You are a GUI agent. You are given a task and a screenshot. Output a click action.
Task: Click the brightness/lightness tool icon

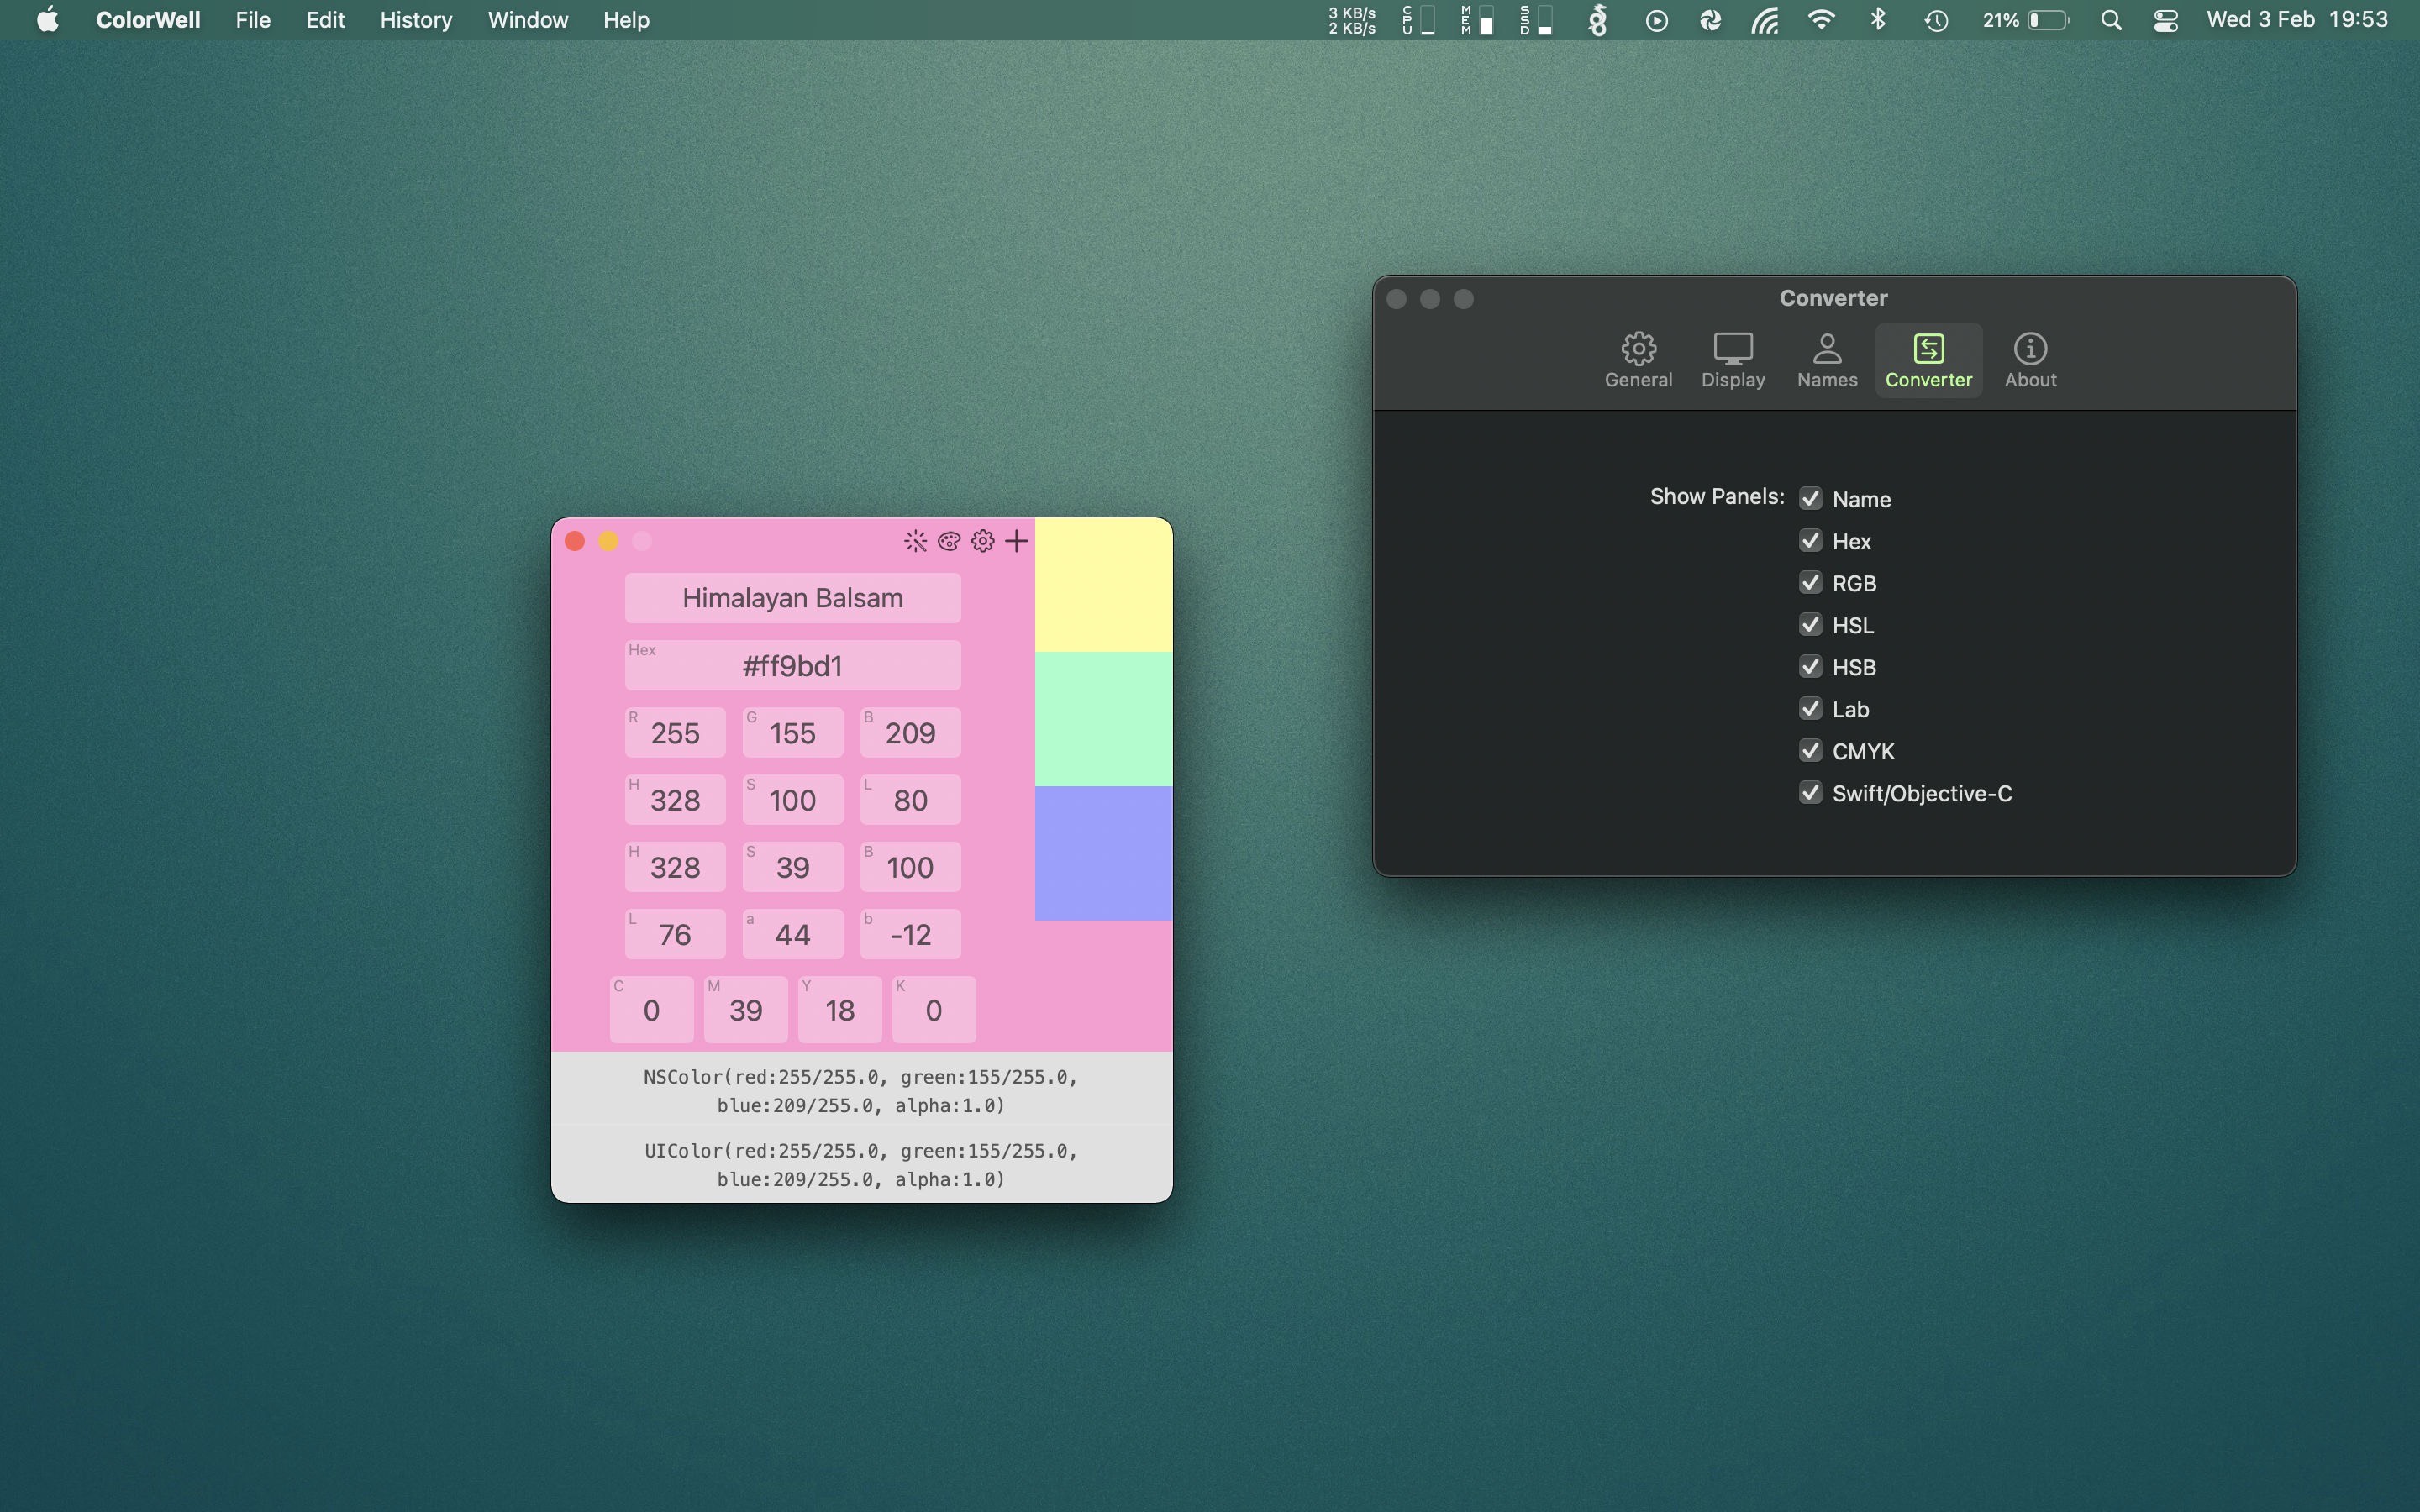(x=915, y=540)
